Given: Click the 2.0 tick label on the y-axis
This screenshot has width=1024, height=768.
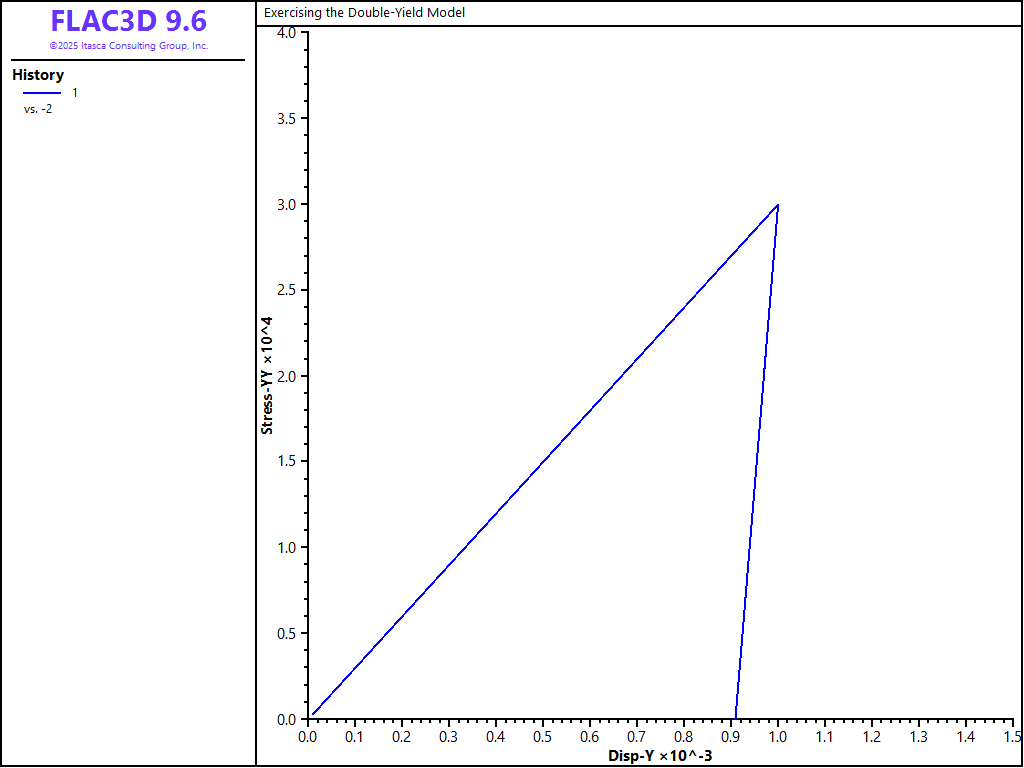Looking at the screenshot, I should [x=286, y=376].
